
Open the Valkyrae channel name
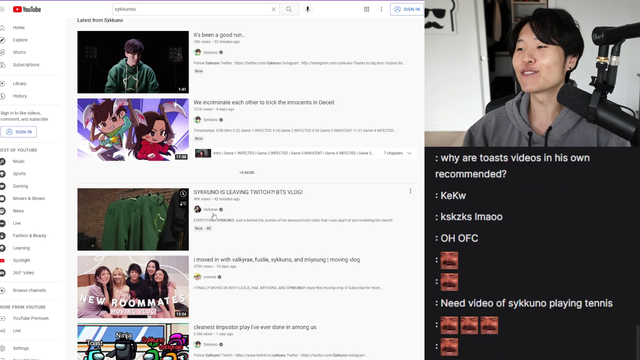click(211, 209)
